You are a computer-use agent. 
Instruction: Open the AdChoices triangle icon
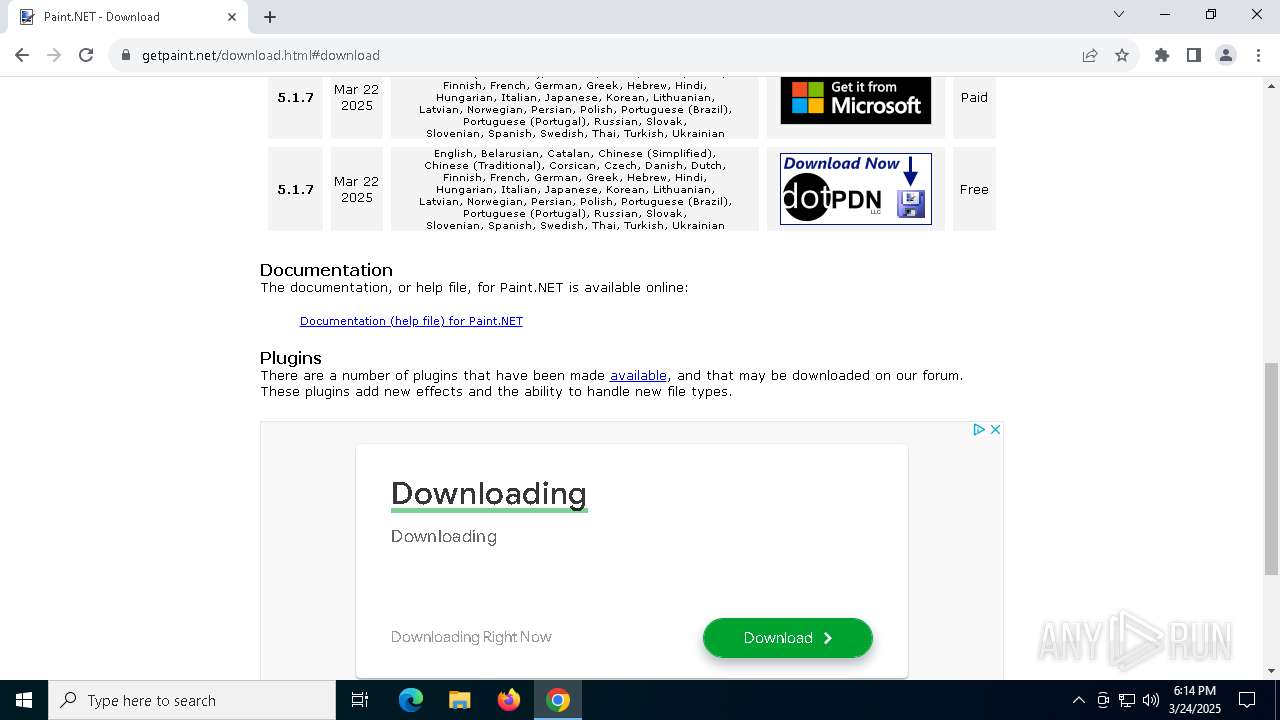tap(979, 429)
